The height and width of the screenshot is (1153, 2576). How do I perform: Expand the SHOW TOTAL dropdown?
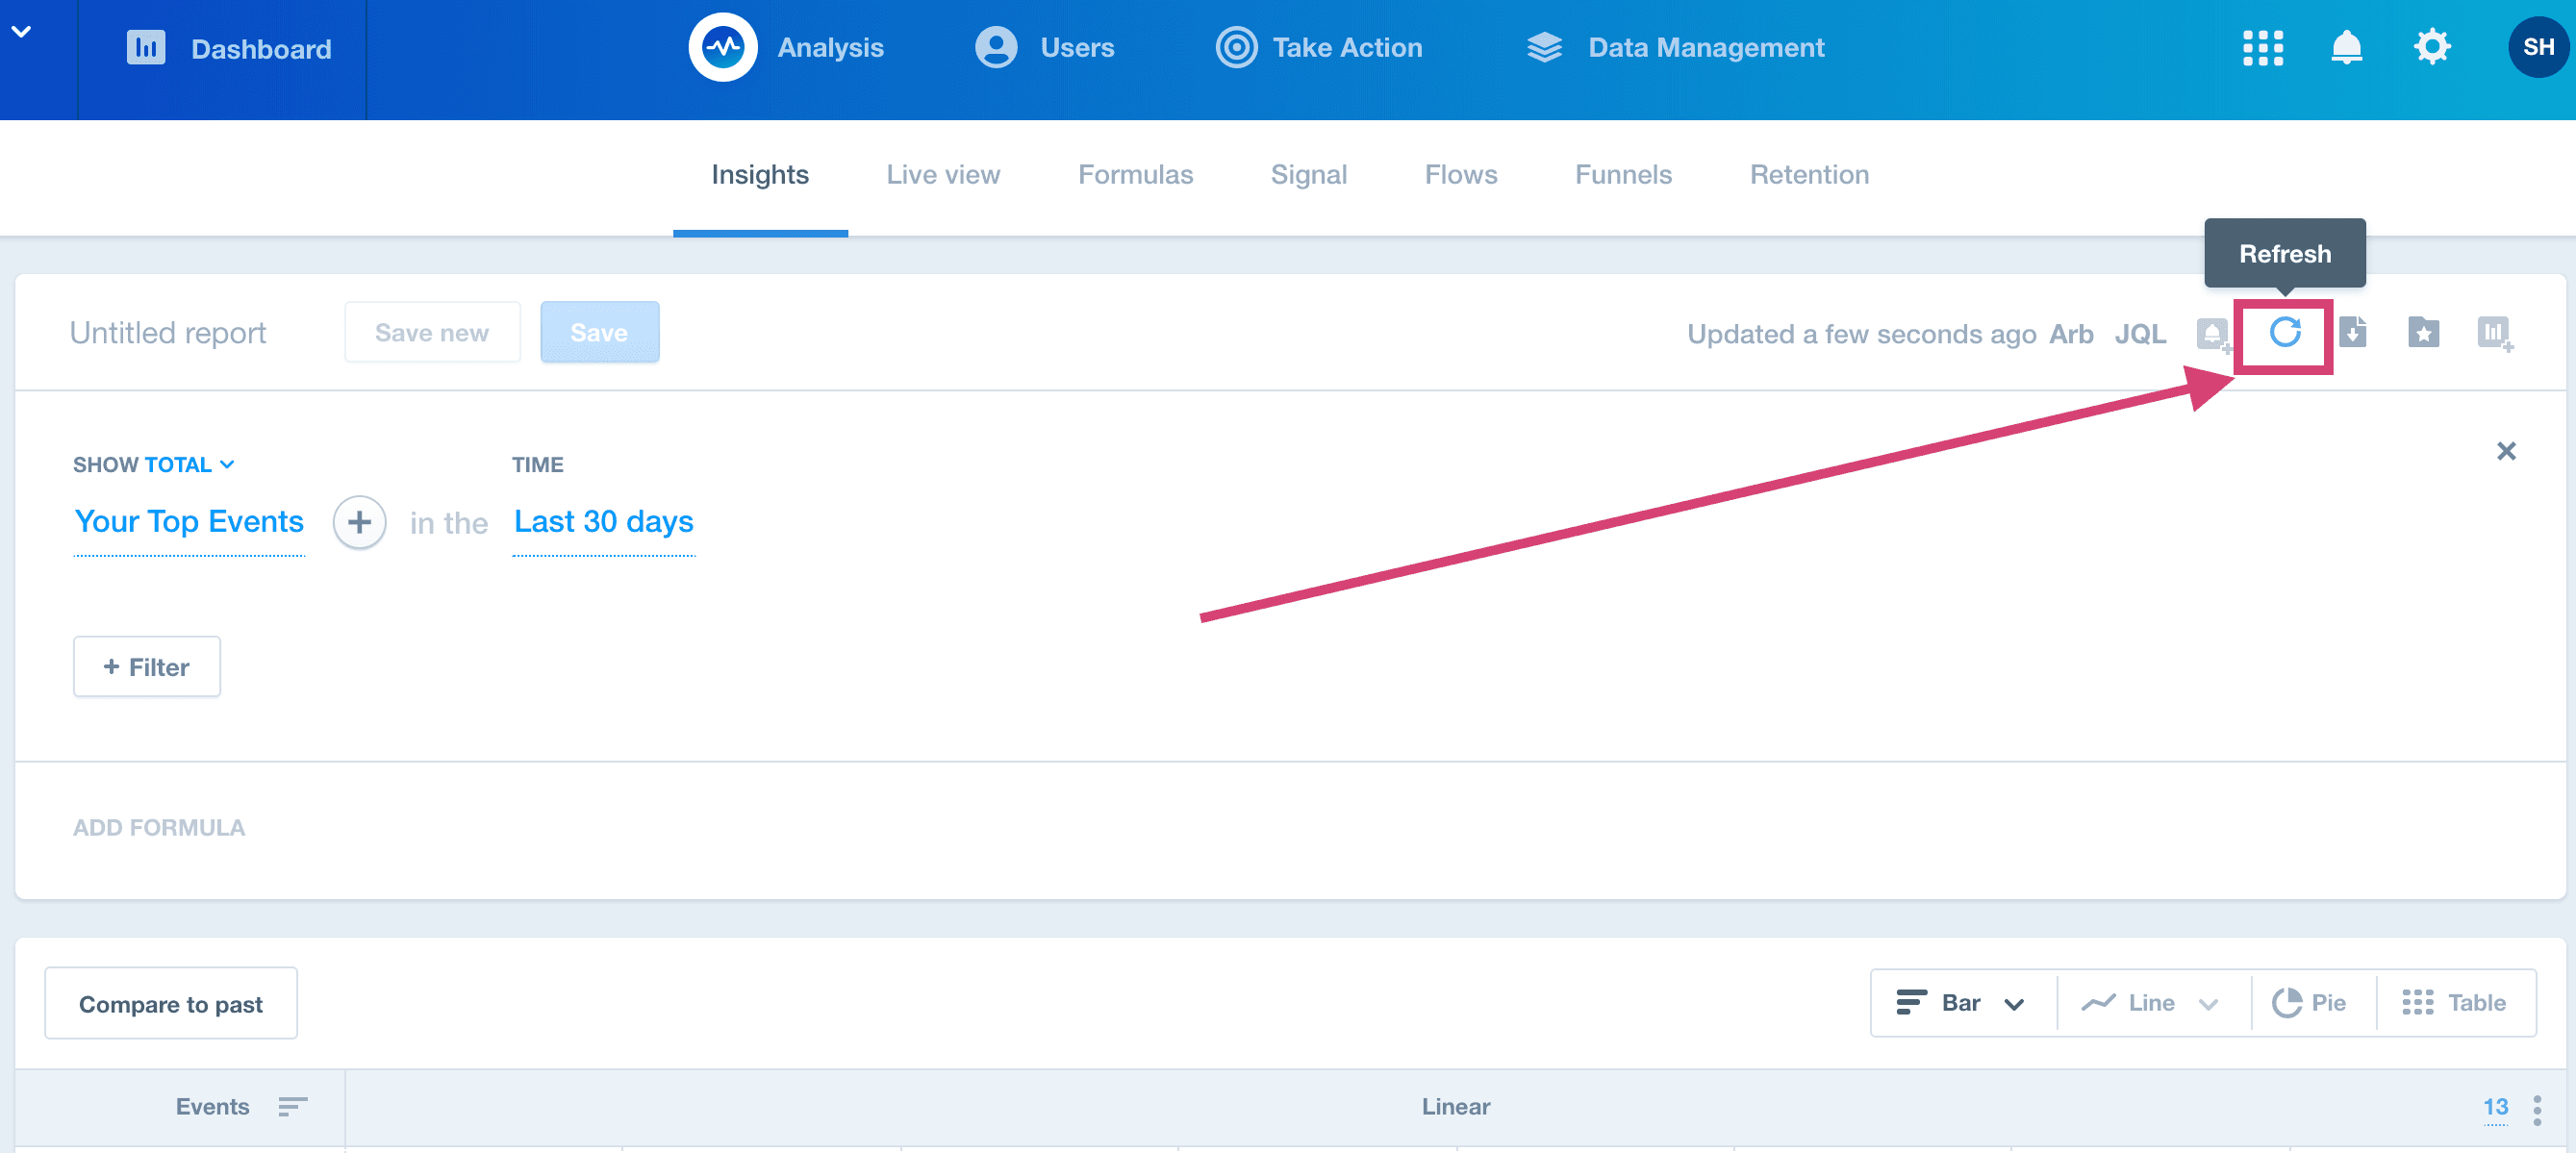[153, 464]
